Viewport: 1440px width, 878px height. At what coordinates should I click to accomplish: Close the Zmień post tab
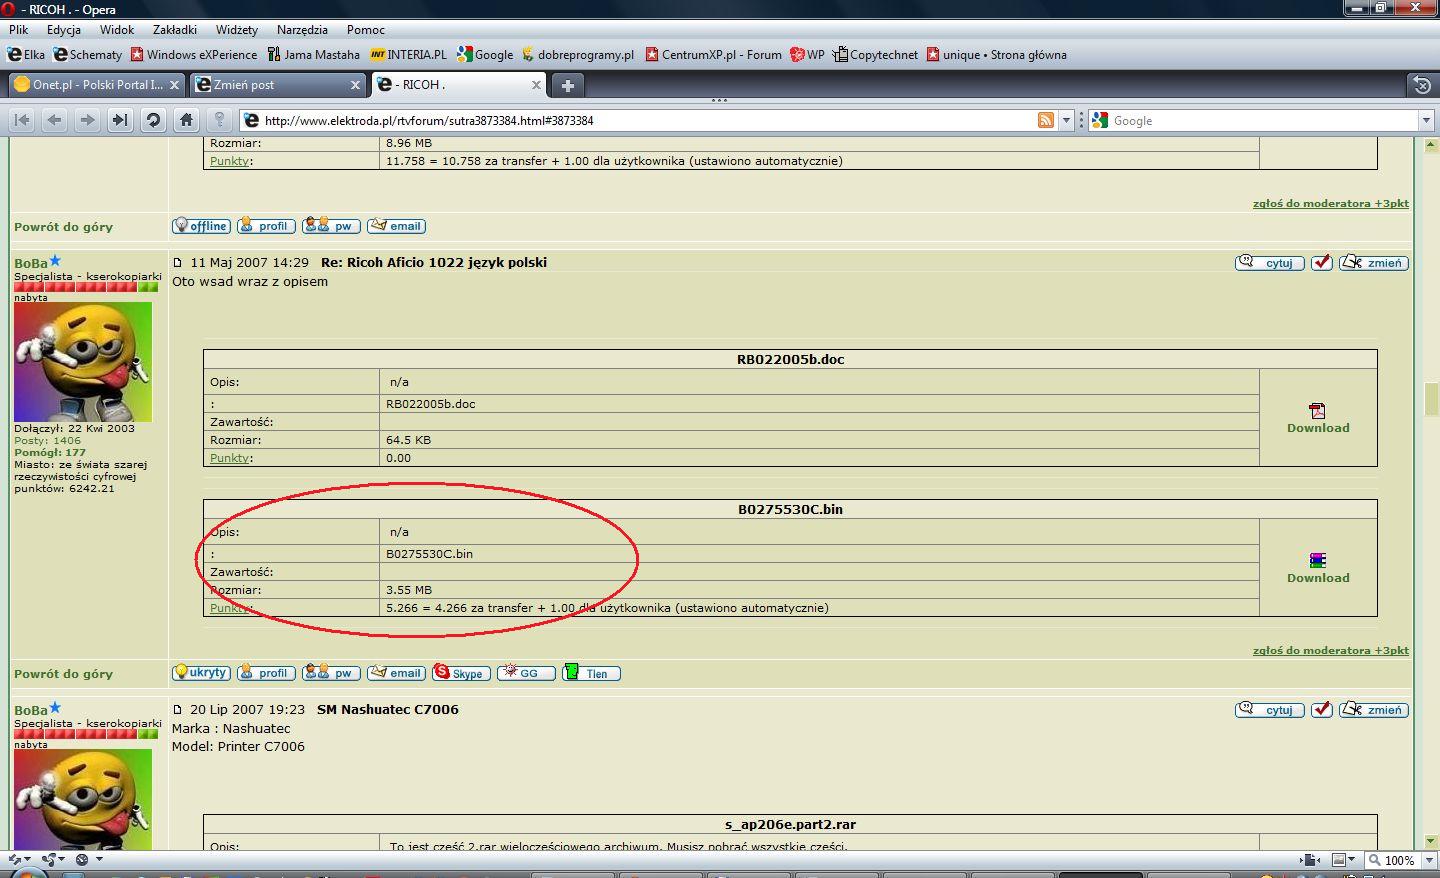coord(355,85)
